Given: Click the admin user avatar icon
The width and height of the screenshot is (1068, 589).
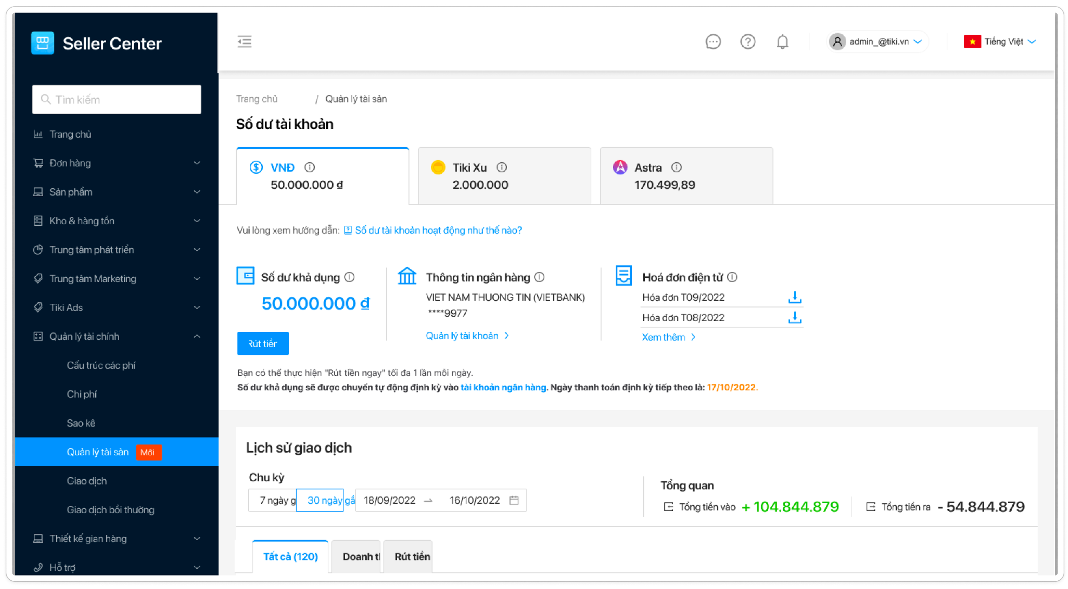Looking at the screenshot, I should click(x=837, y=42).
